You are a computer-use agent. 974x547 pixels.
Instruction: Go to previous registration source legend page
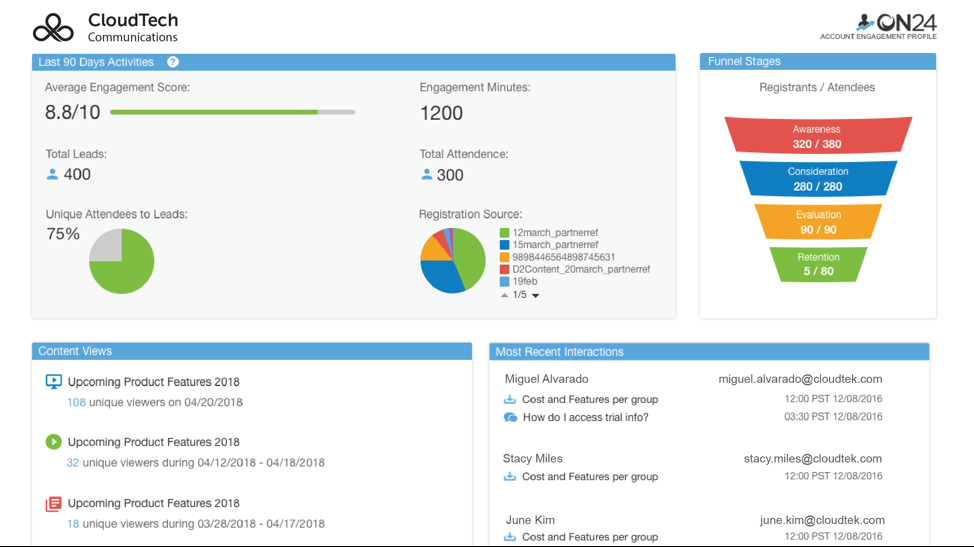pyautogui.click(x=504, y=295)
